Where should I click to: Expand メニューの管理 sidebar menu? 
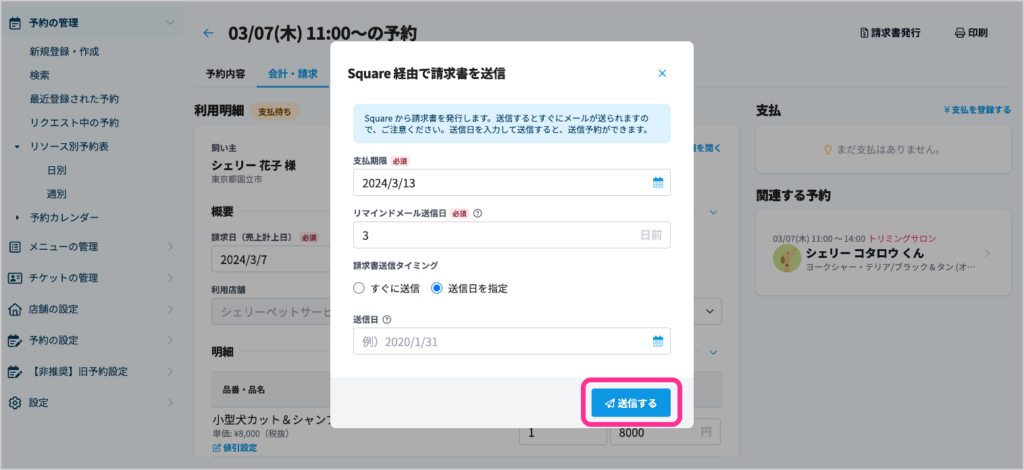[170, 247]
